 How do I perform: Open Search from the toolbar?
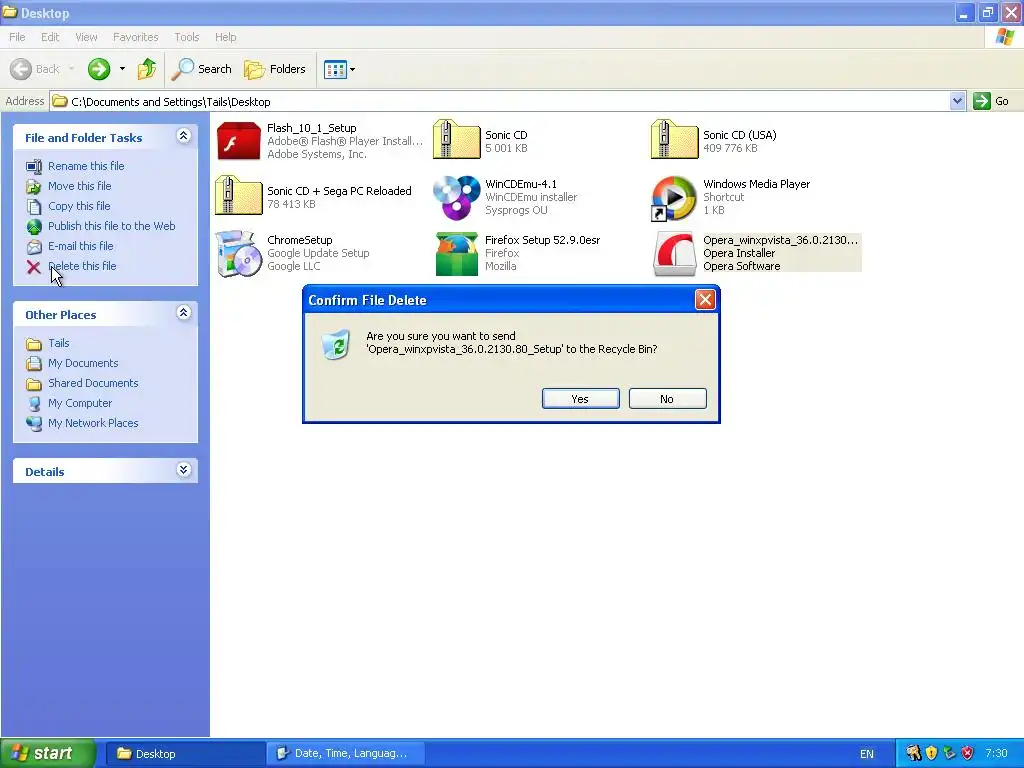click(201, 69)
